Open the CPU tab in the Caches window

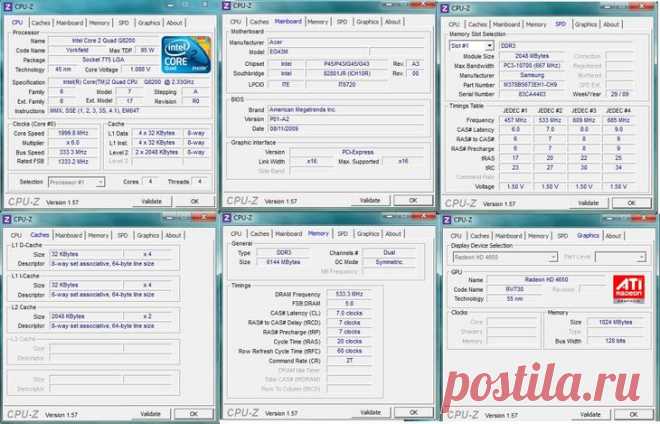[16, 235]
